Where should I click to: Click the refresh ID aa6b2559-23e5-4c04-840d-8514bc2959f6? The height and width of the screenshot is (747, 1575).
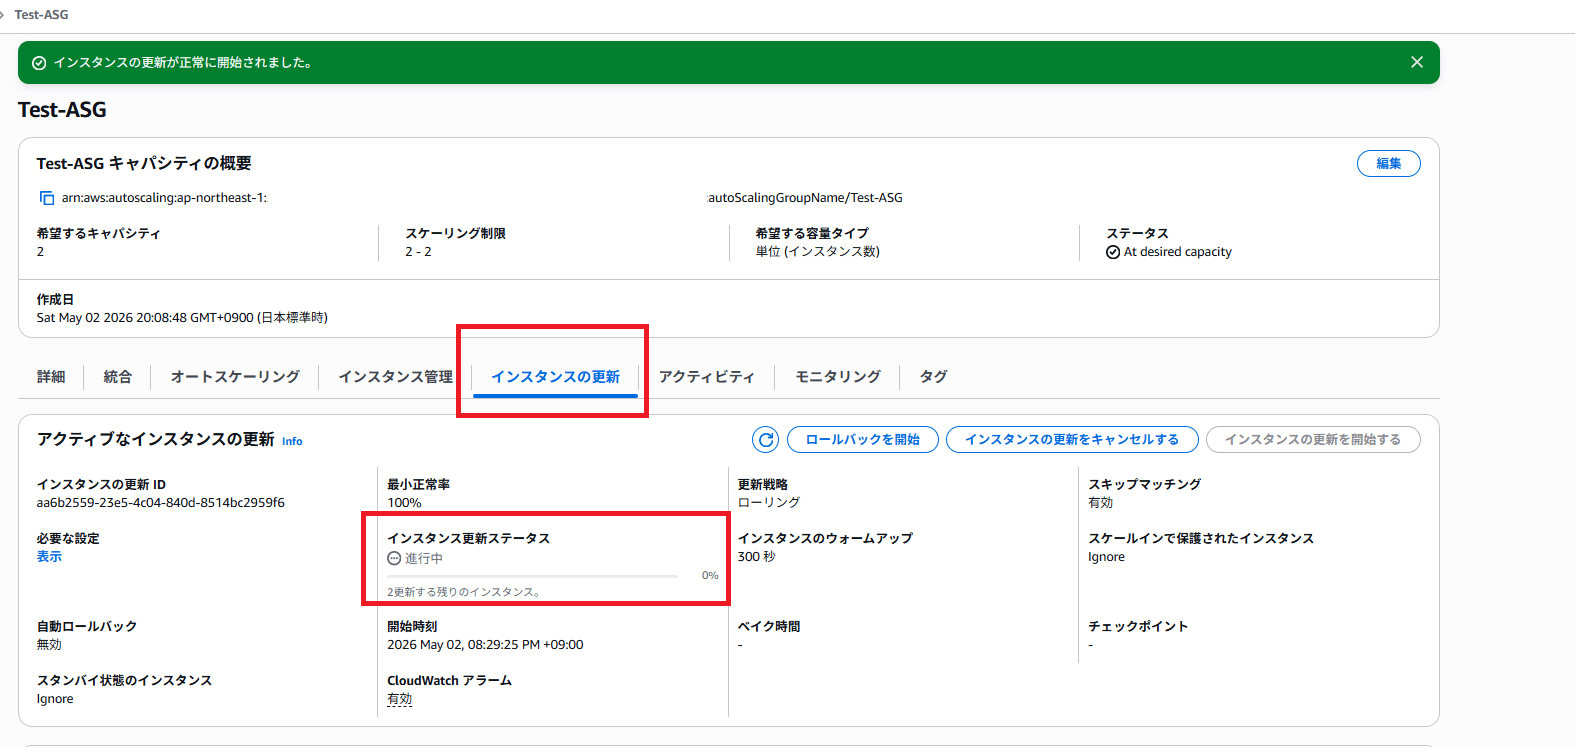pos(160,502)
